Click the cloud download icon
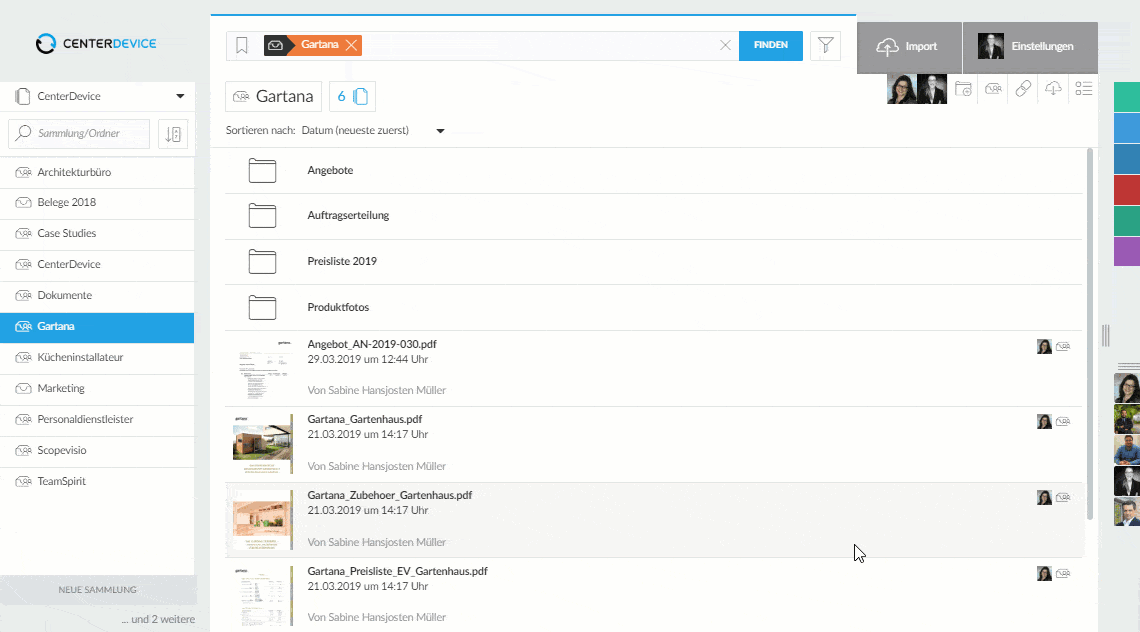The width and height of the screenshot is (1140, 632). pos(1053,89)
